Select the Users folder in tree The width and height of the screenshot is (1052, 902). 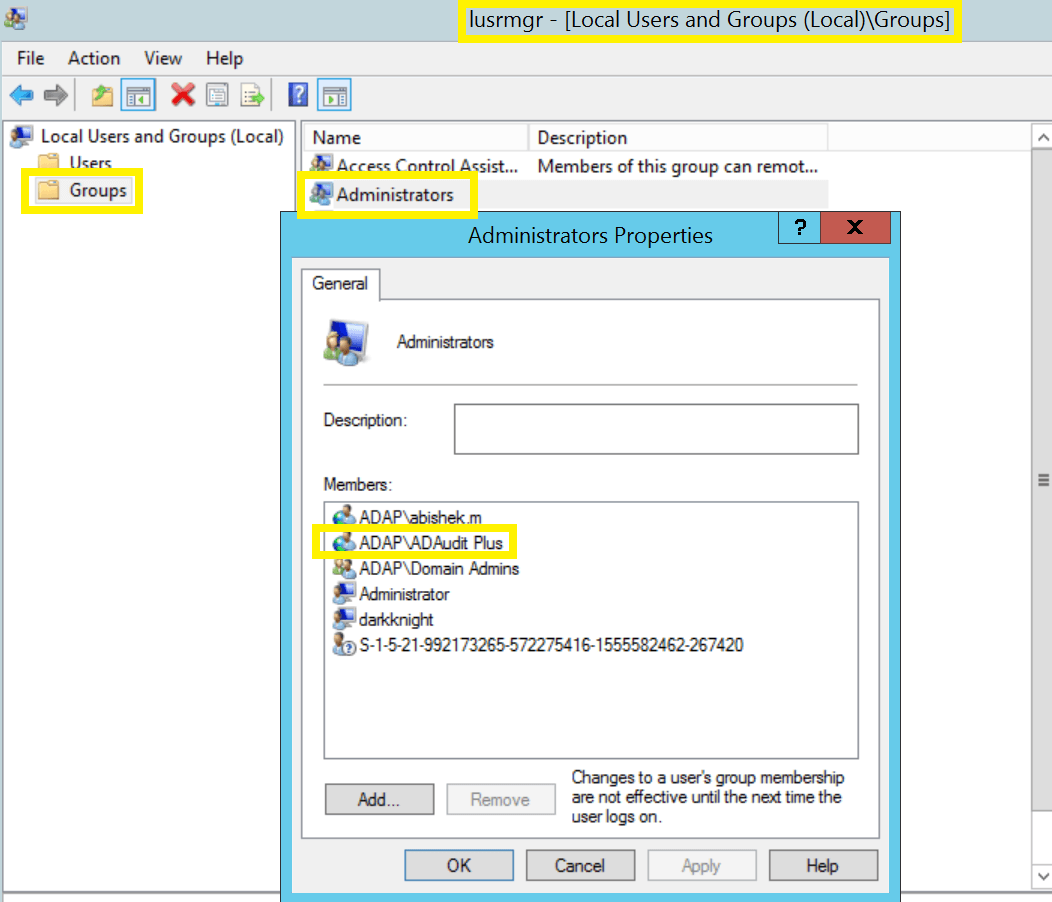click(90, 163)
